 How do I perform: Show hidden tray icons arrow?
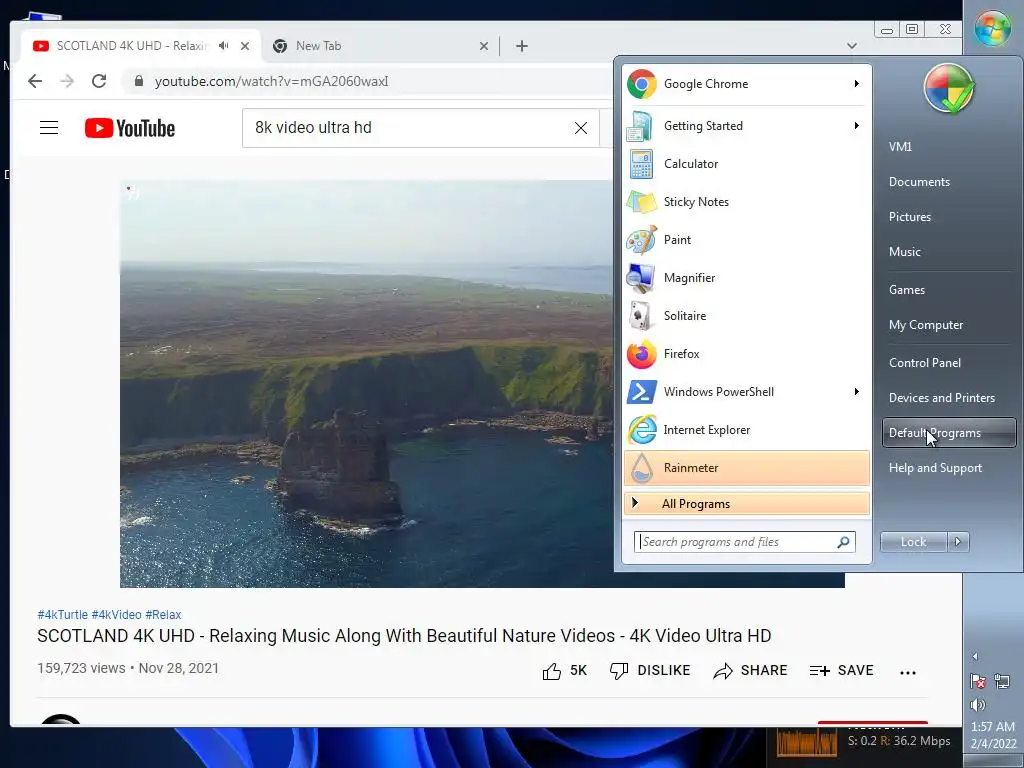click(975, 656)
